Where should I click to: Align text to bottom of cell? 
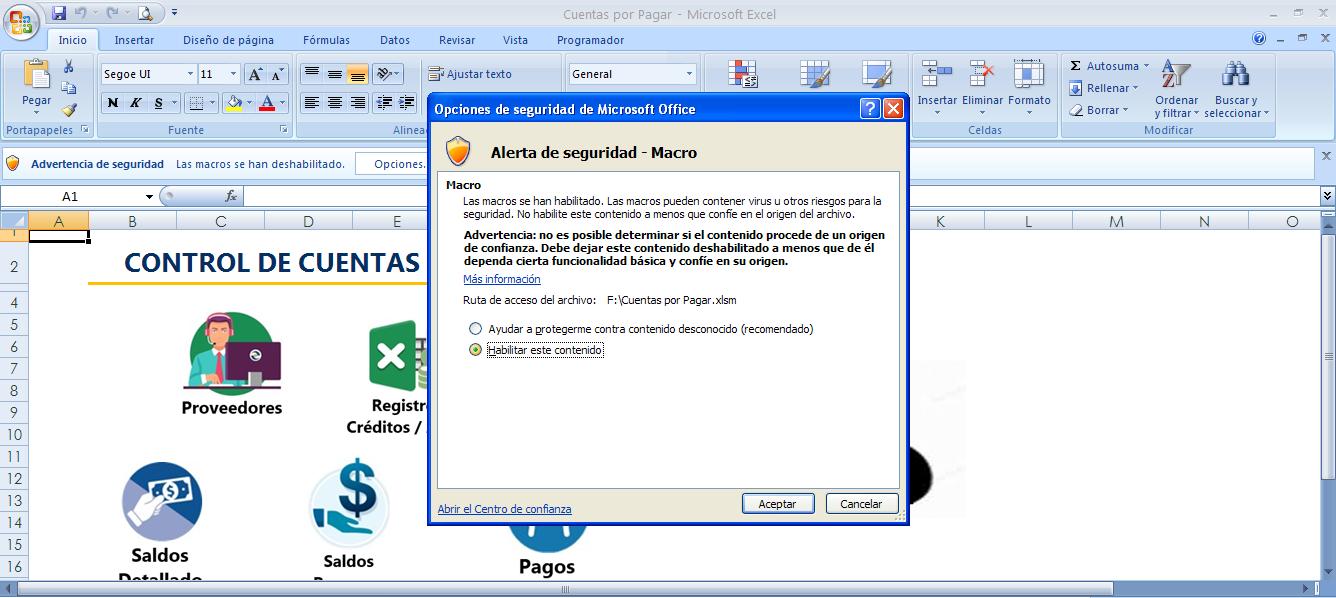point(357,74)
